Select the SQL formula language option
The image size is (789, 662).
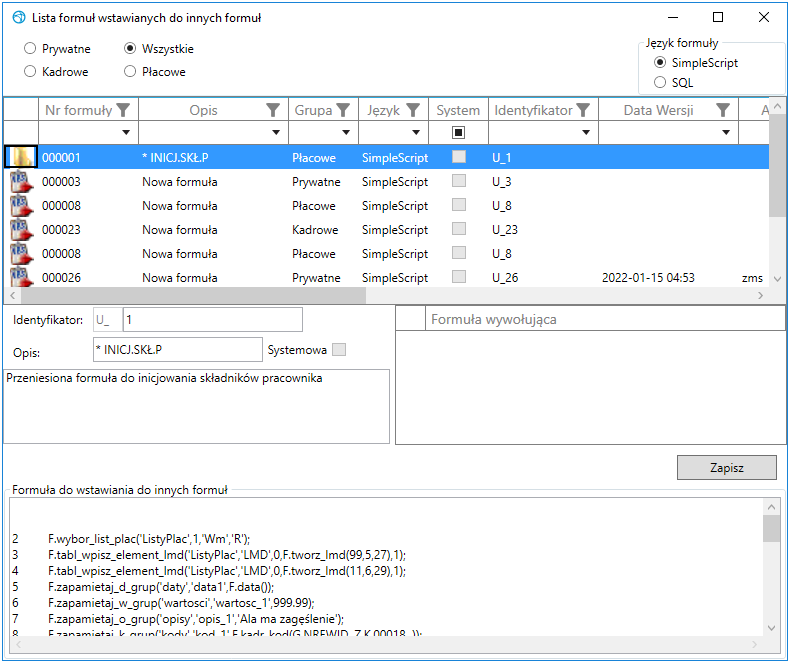point(660,82)
